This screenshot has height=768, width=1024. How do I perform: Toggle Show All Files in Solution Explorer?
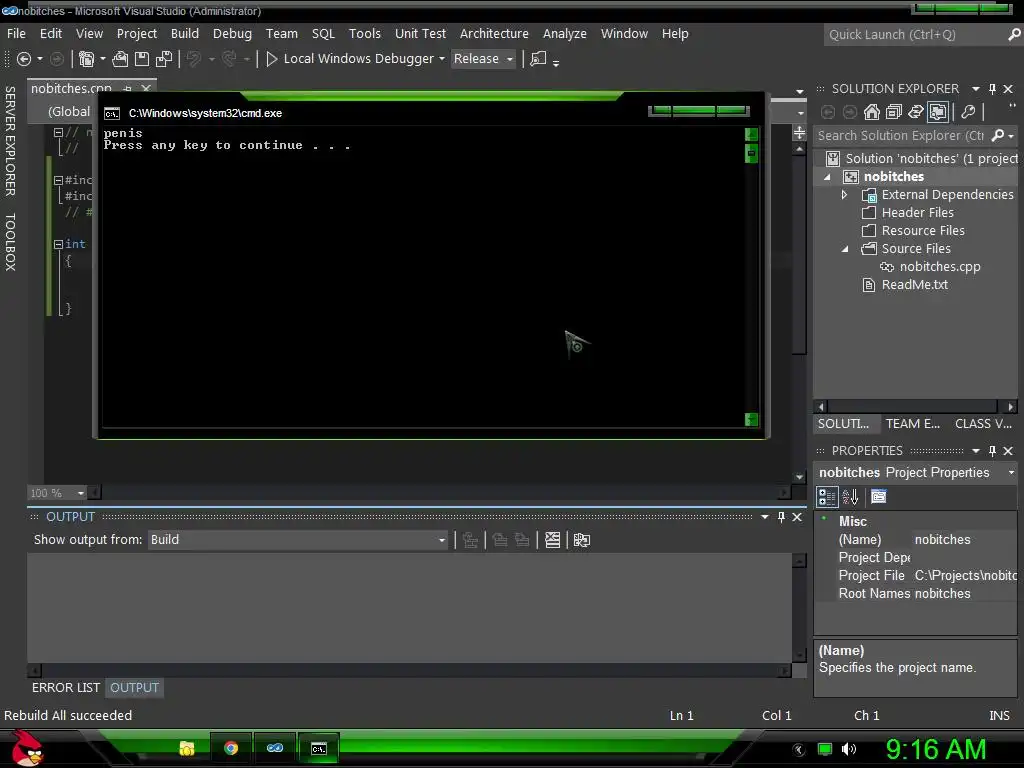click(x=938, y=112)
